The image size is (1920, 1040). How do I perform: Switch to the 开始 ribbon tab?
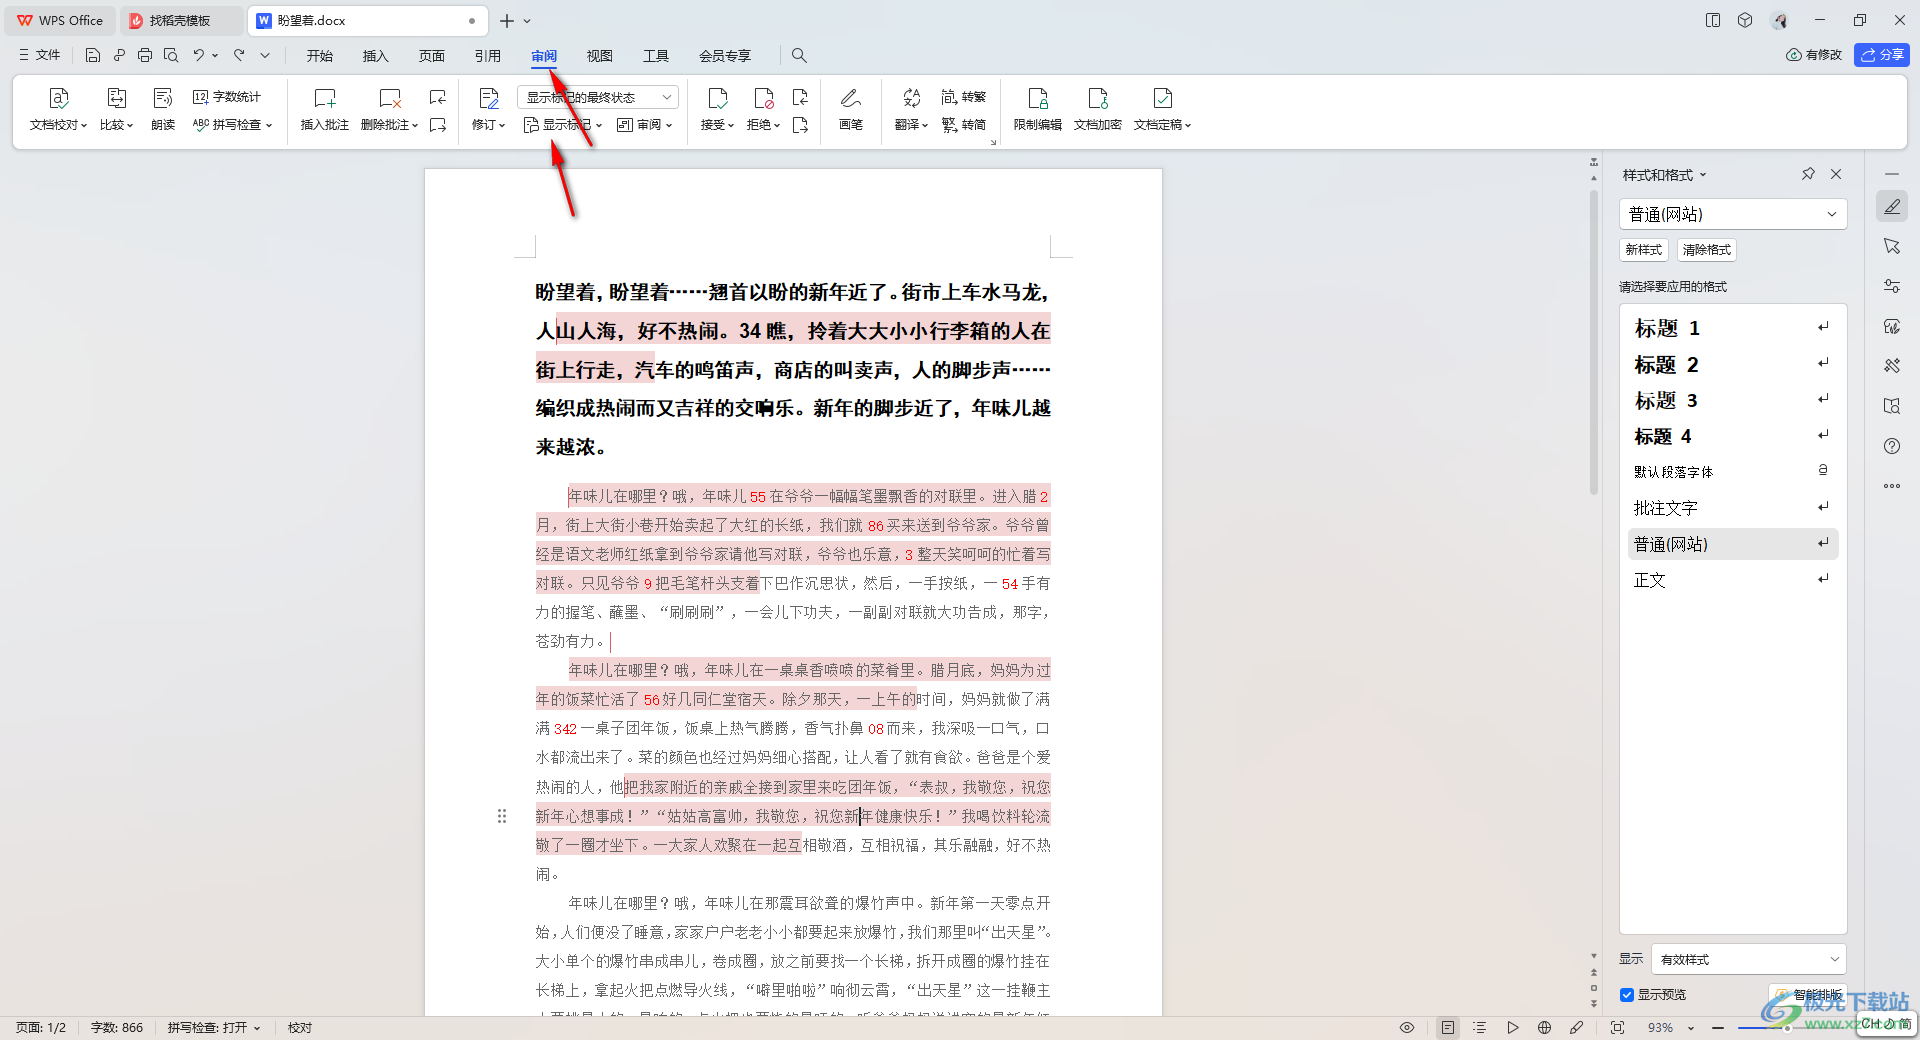[x=320, y=56]
